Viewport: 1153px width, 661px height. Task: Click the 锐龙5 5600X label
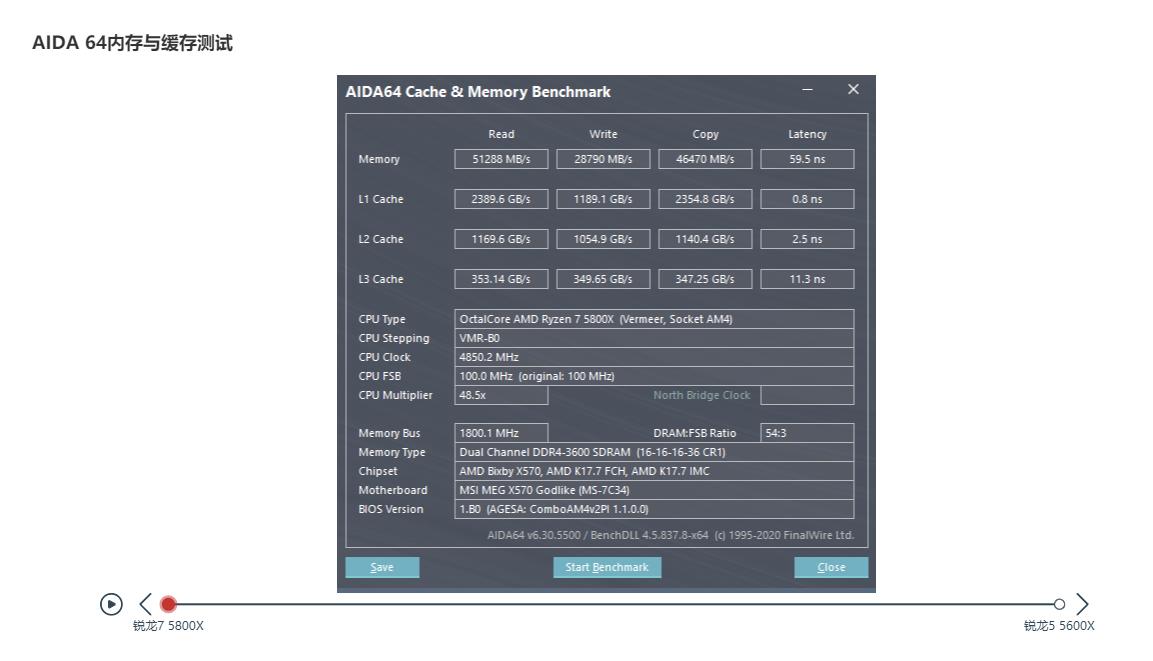1058,625
